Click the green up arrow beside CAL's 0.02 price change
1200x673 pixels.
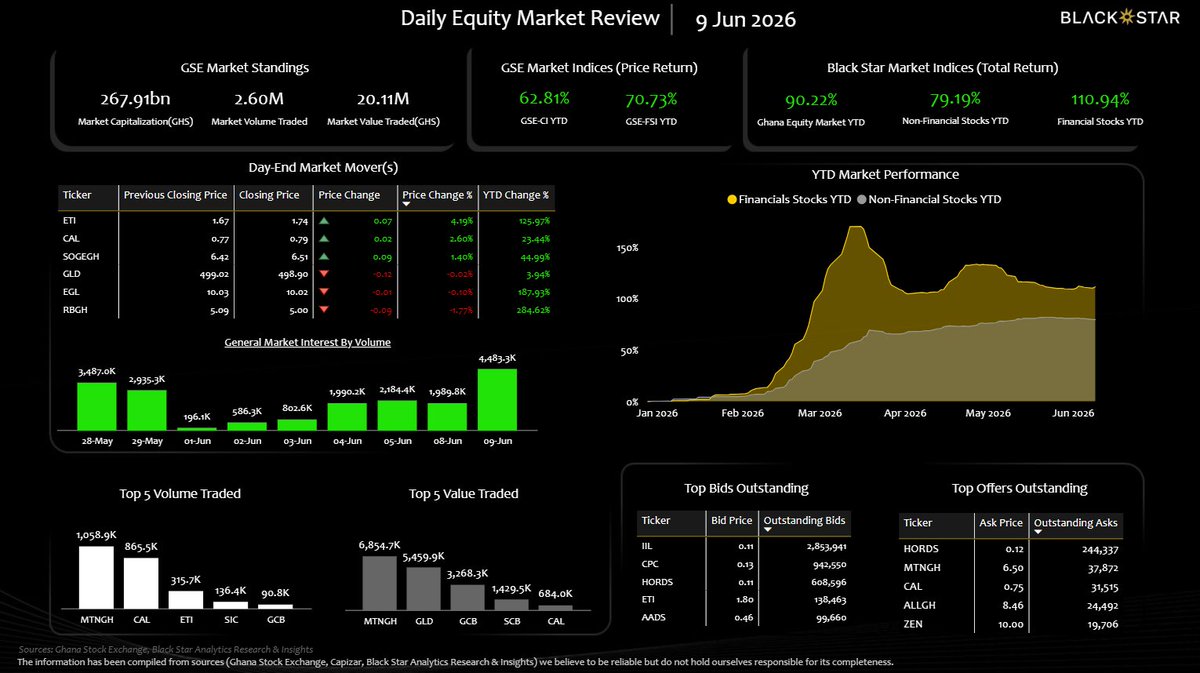coord(324,238)
